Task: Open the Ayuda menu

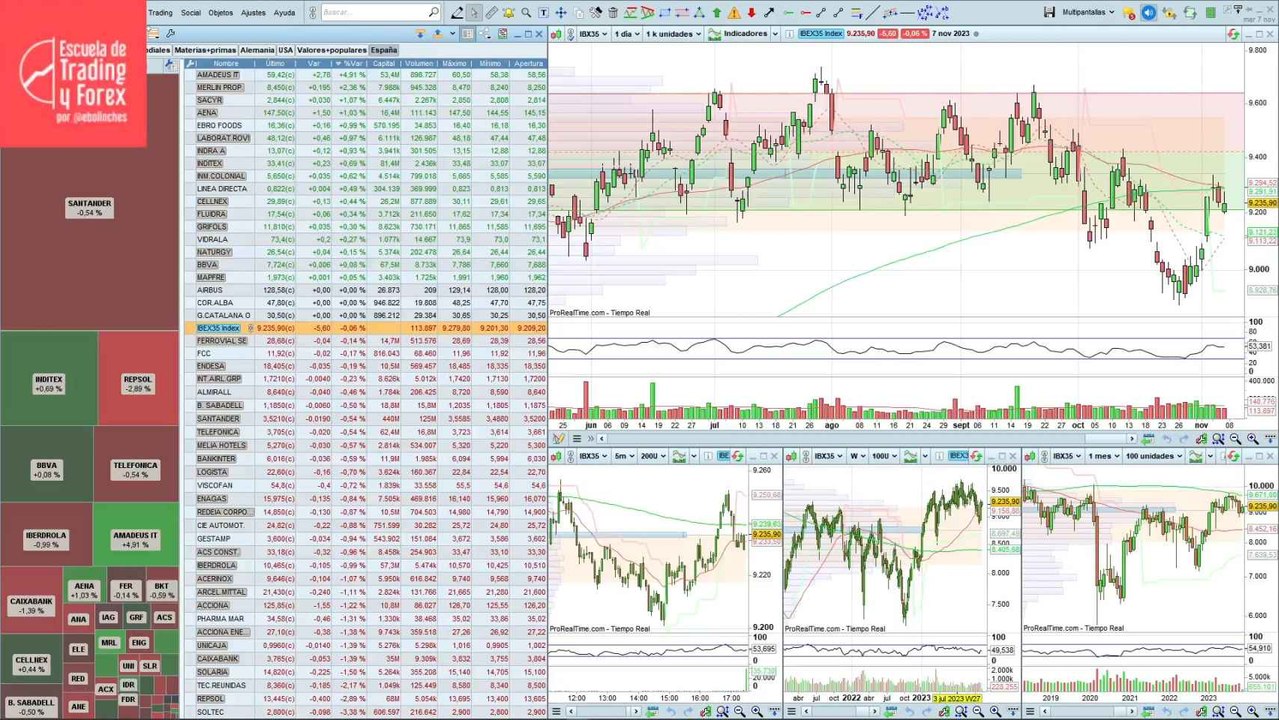Action: point(284,13)
